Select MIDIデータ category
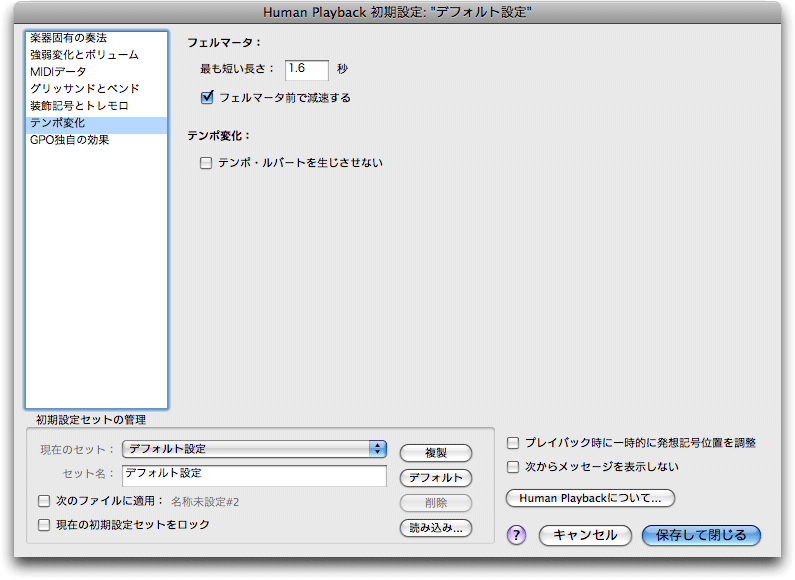 pos(96,71)
